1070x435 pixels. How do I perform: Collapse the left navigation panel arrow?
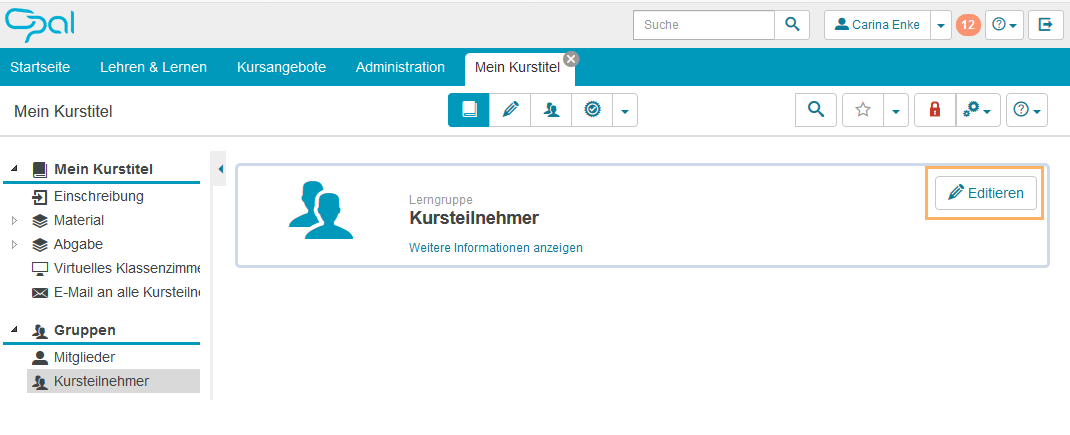click(x=220, y=169)
